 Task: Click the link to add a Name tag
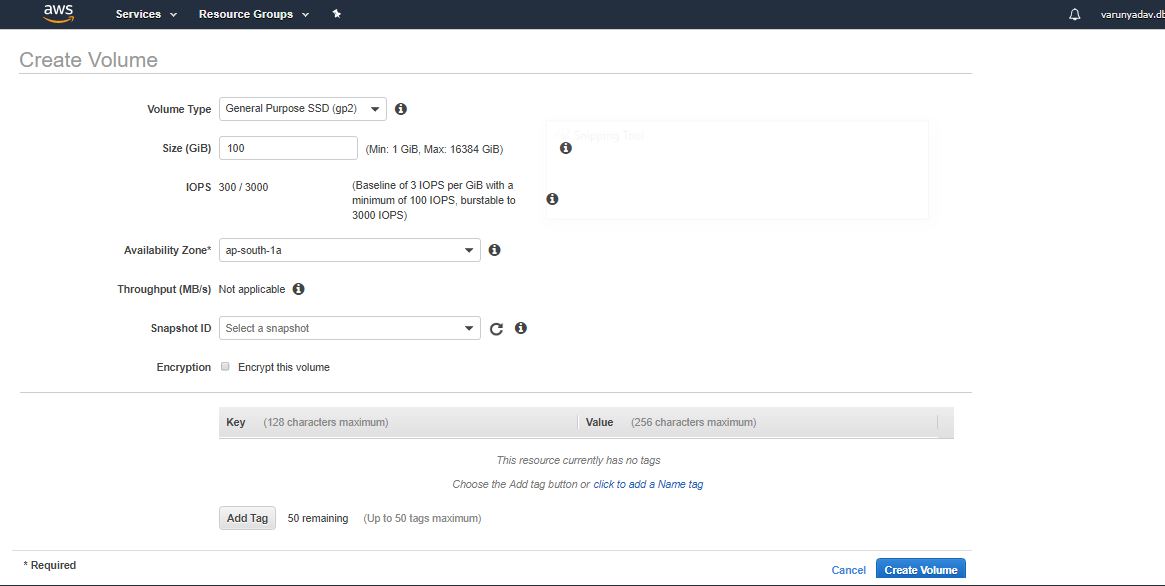point(647,484)
